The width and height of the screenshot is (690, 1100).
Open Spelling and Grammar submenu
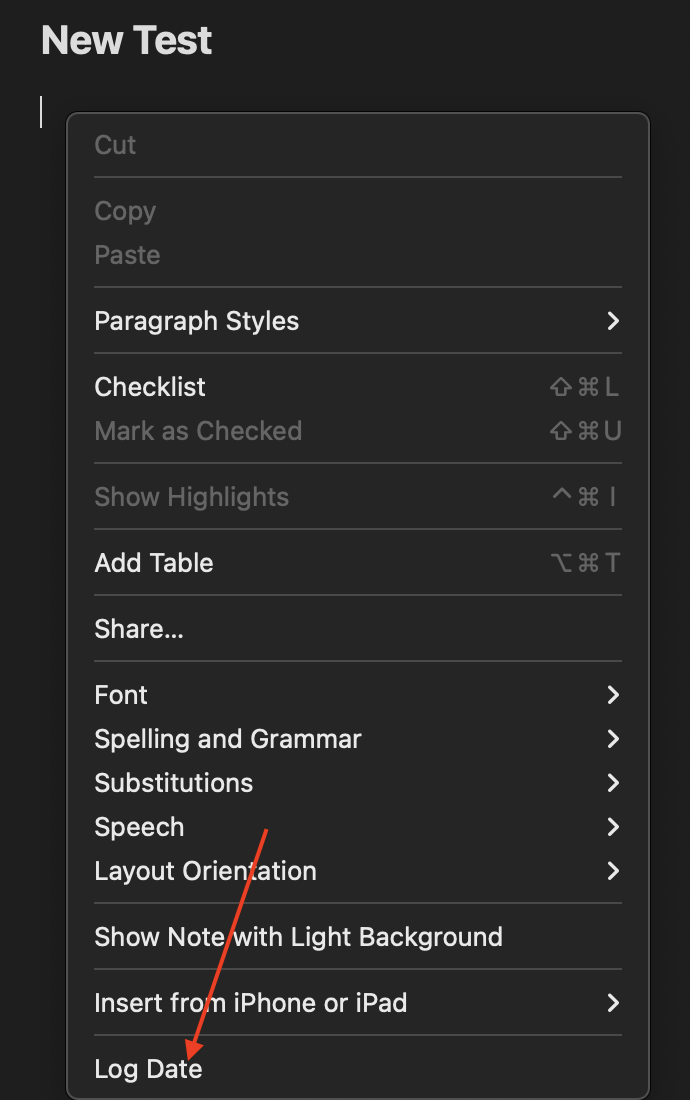(x=228, y=739)
